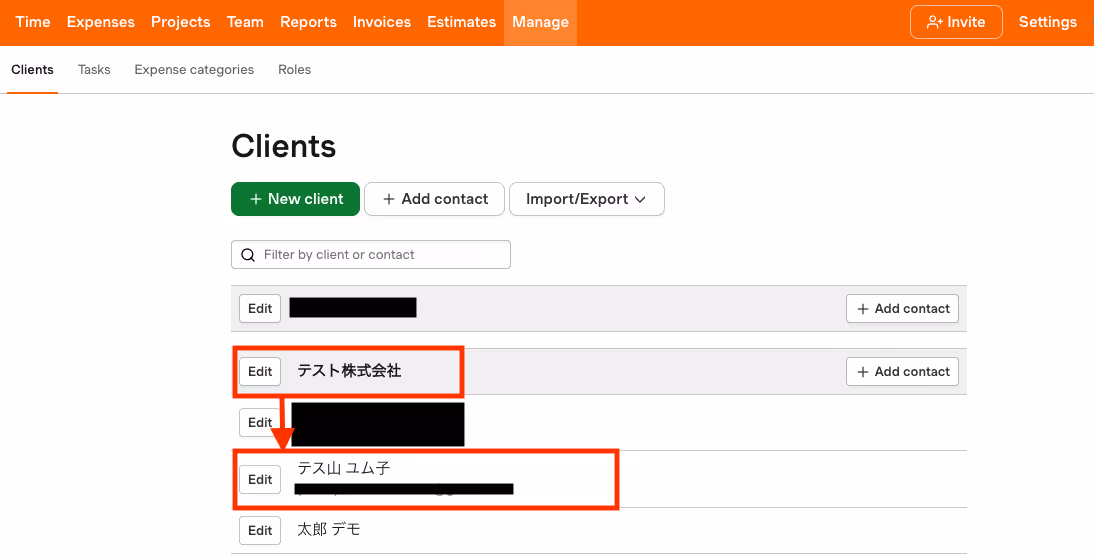Open the Invoices section

(x=382, y=22)
